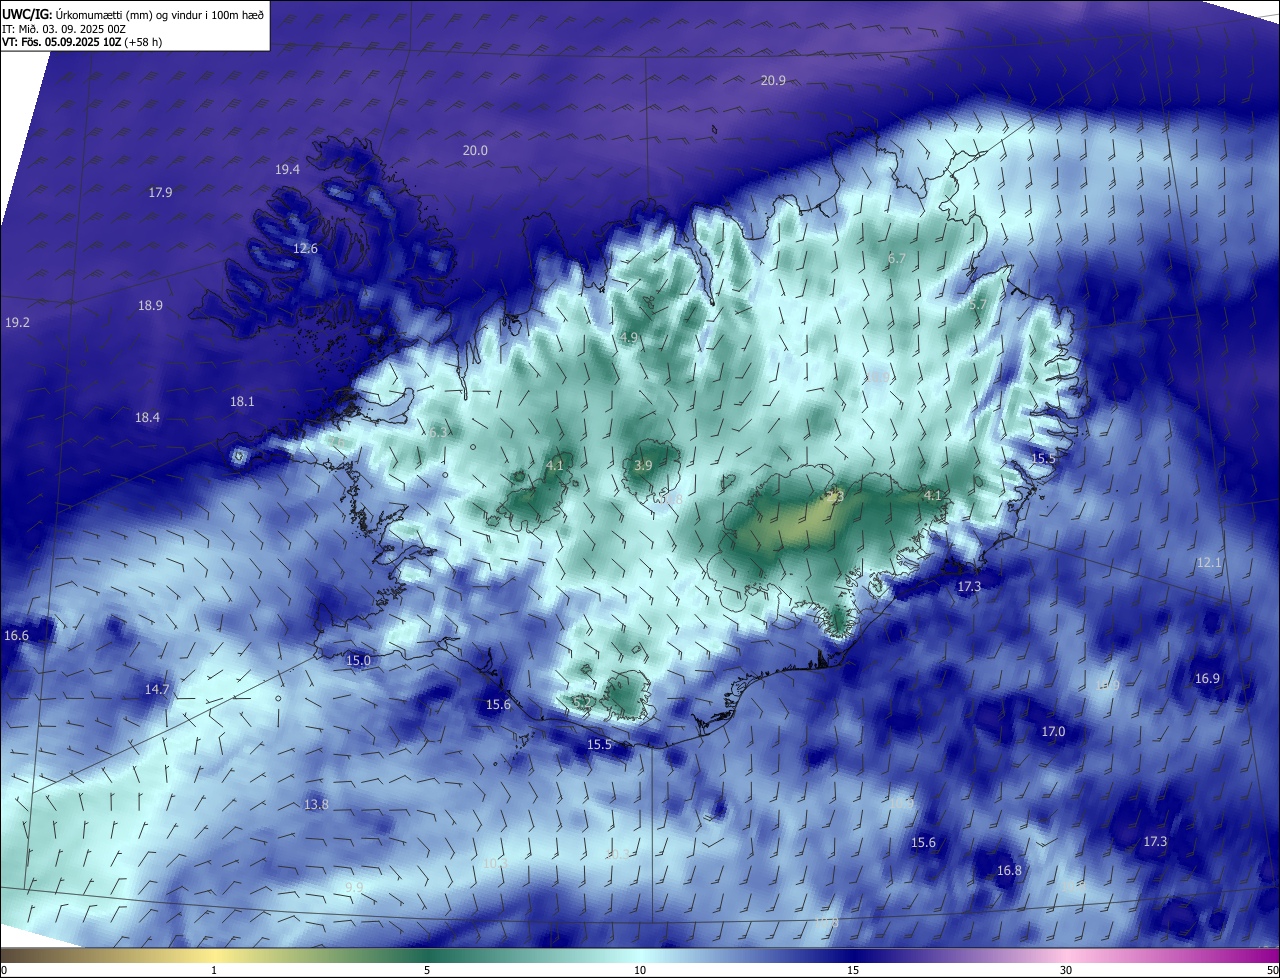Click the 19.4 value label

click(x=287, y=169)
